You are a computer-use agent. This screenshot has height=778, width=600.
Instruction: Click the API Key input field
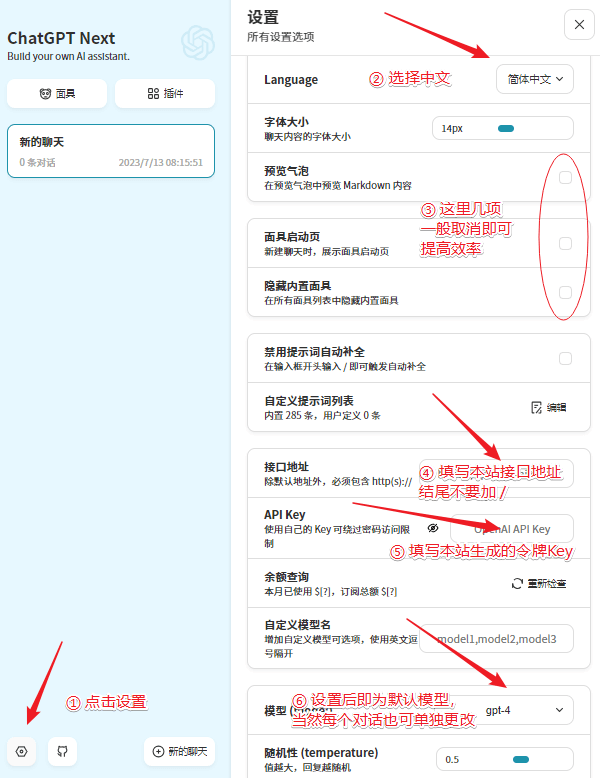click(512, 528)
